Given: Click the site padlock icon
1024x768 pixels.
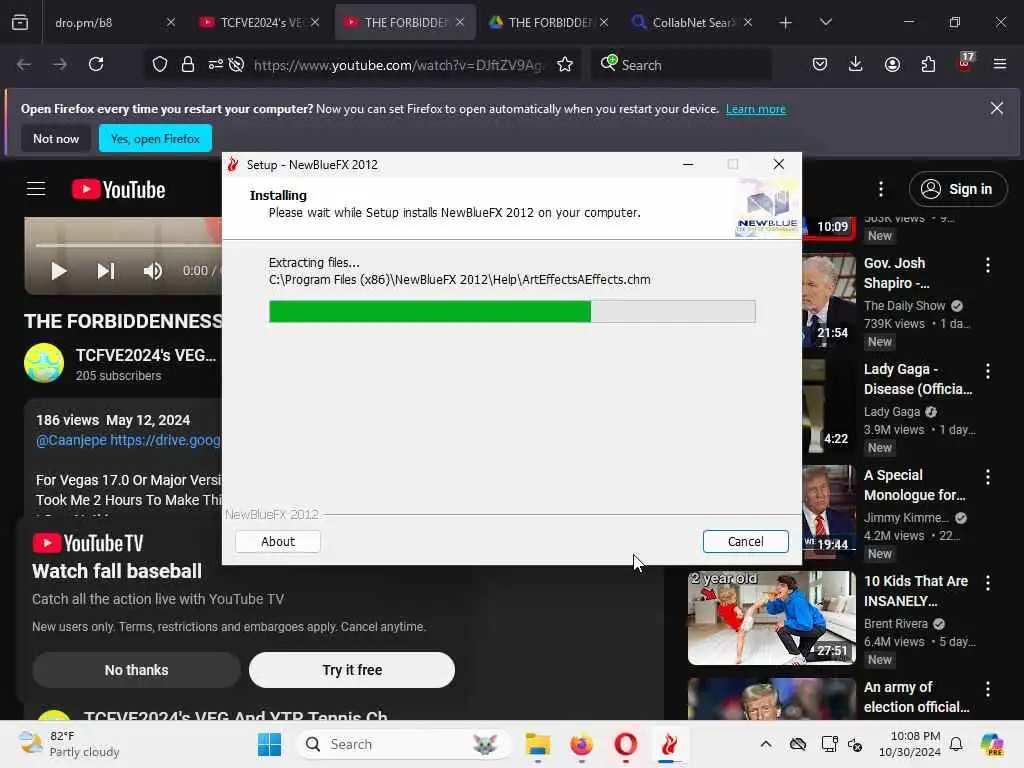Looking at the screenshot, I should pos(188,64).
